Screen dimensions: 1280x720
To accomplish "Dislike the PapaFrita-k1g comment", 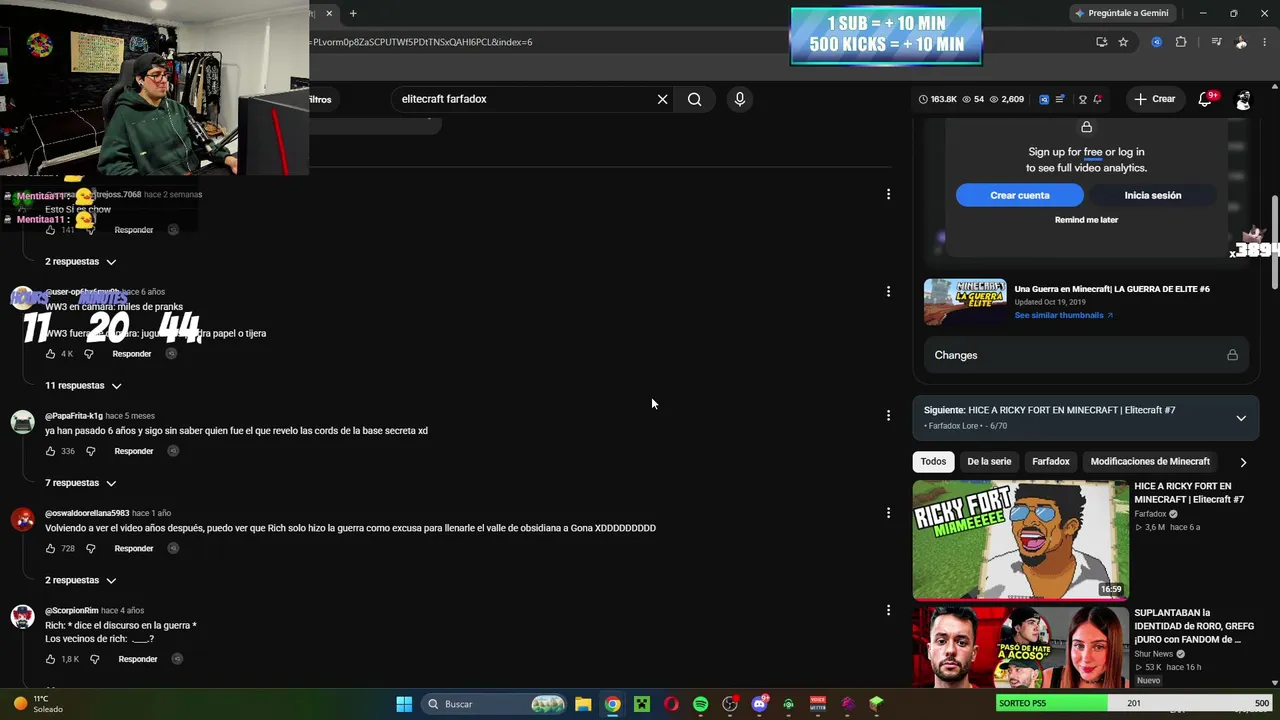I will pos(90,451).
